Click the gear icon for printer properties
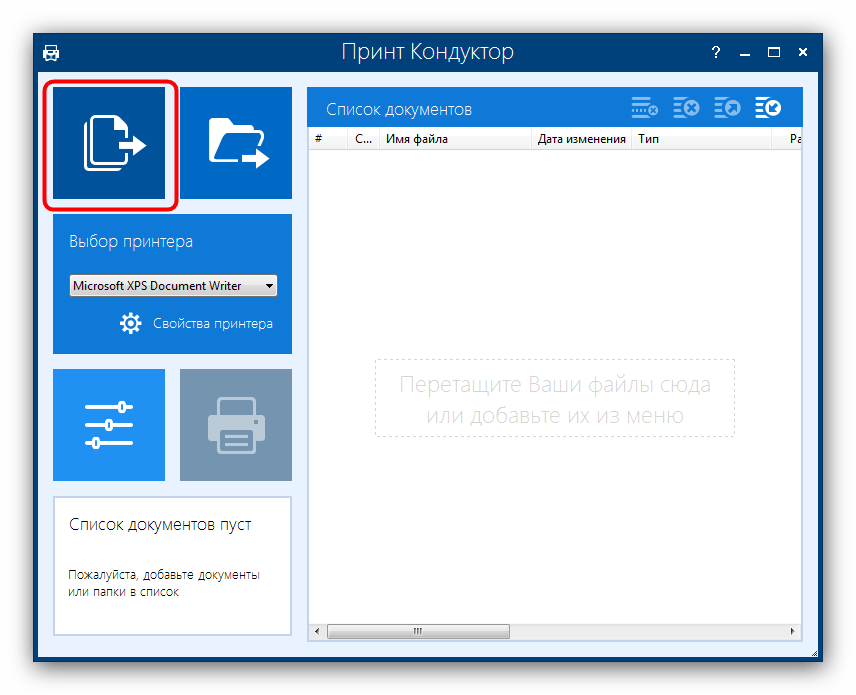The width and height of the screenshot is (856, 695). coord(131,323)
